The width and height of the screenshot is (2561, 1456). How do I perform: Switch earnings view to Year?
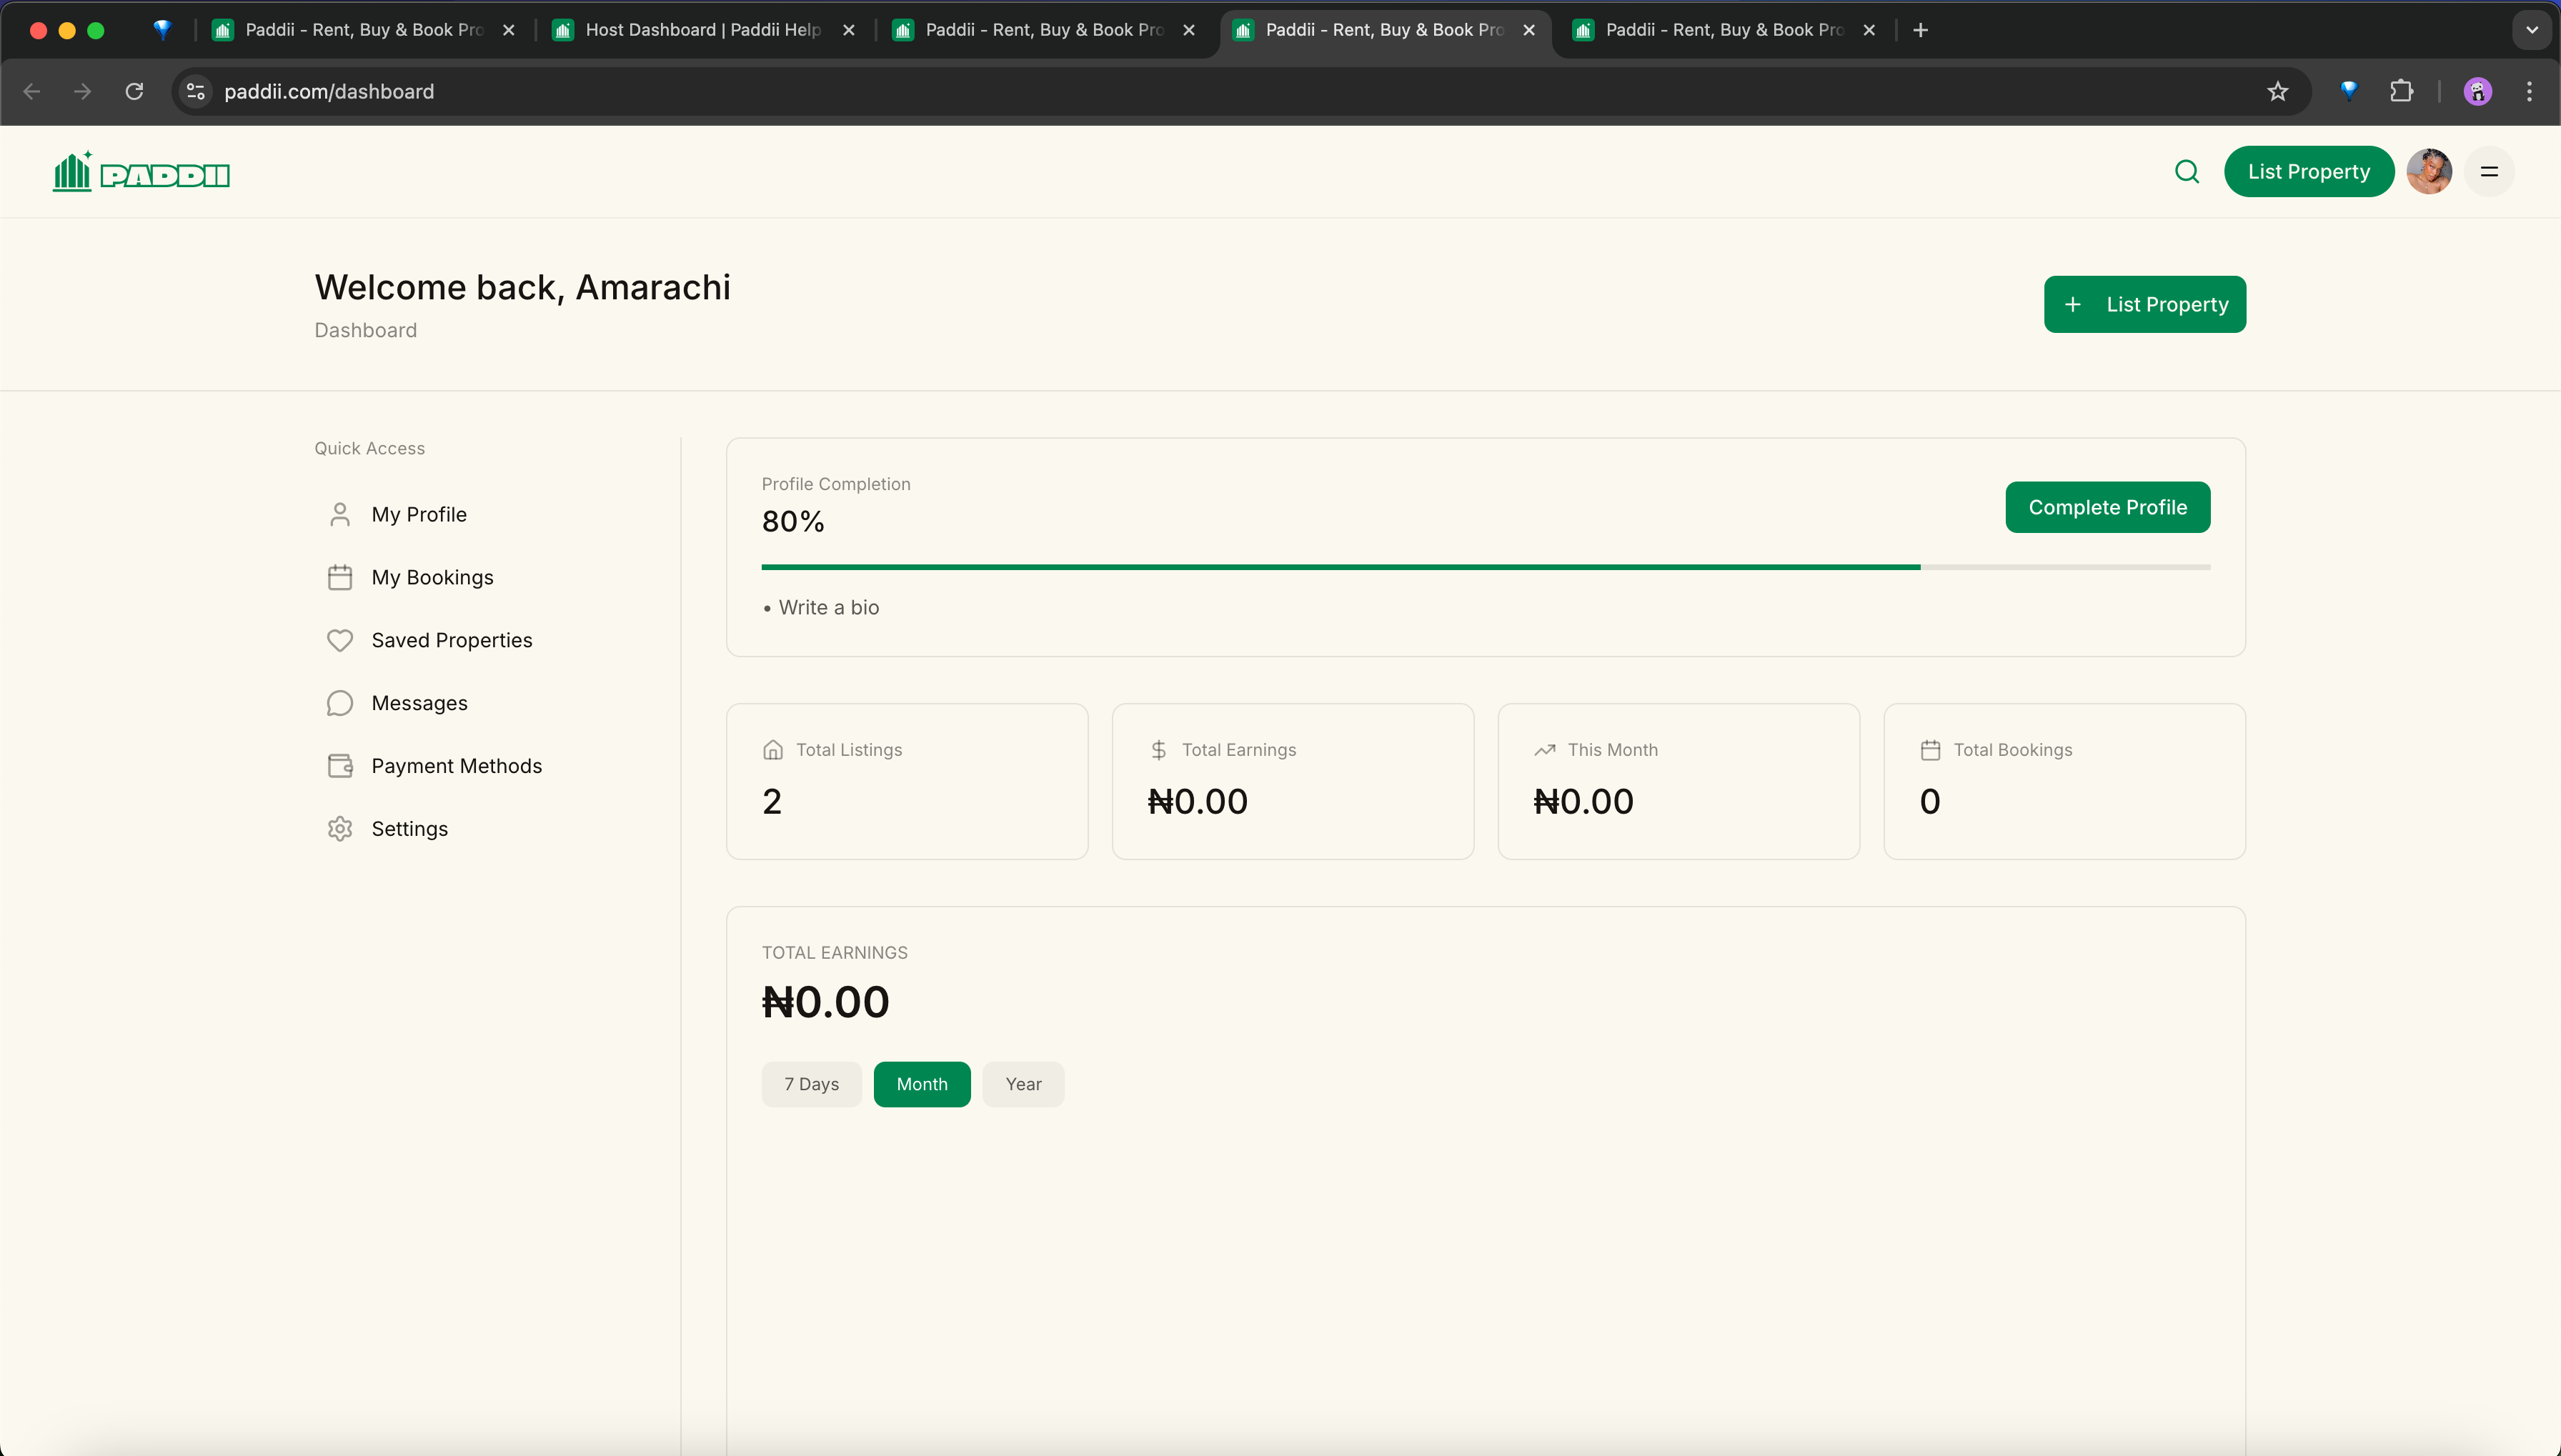[x=1022, y=1084]
